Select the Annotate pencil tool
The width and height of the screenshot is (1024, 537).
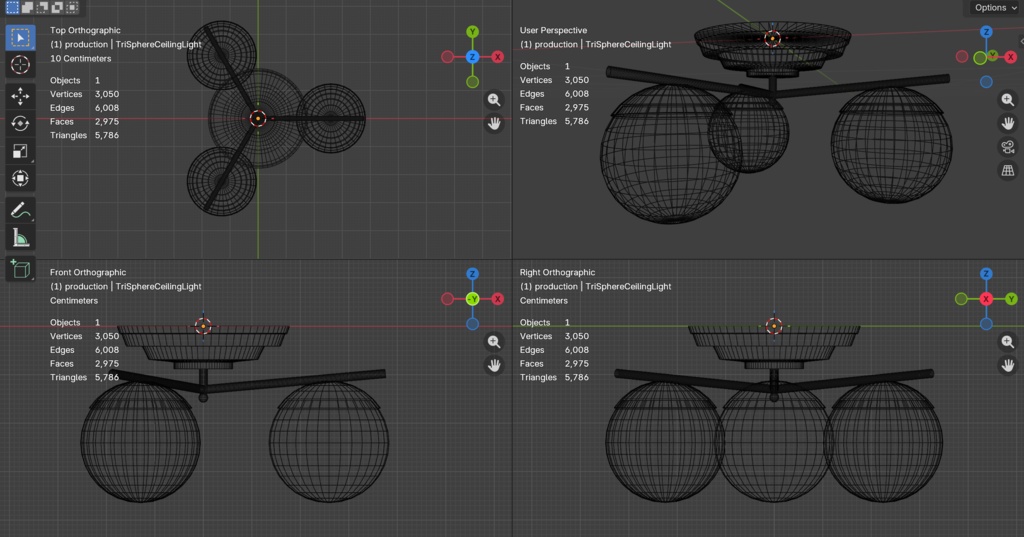[x=20, y=210]
